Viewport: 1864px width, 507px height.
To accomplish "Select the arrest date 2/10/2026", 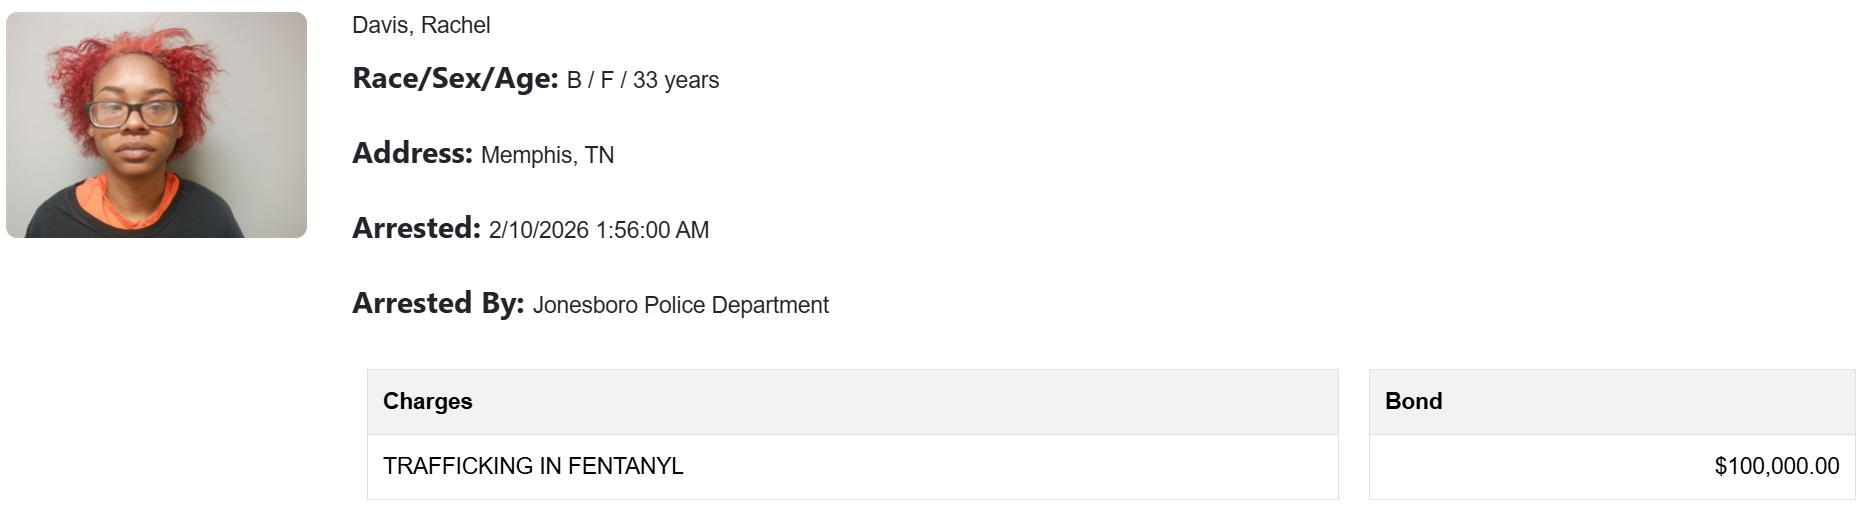I will (x=538, y=230).
